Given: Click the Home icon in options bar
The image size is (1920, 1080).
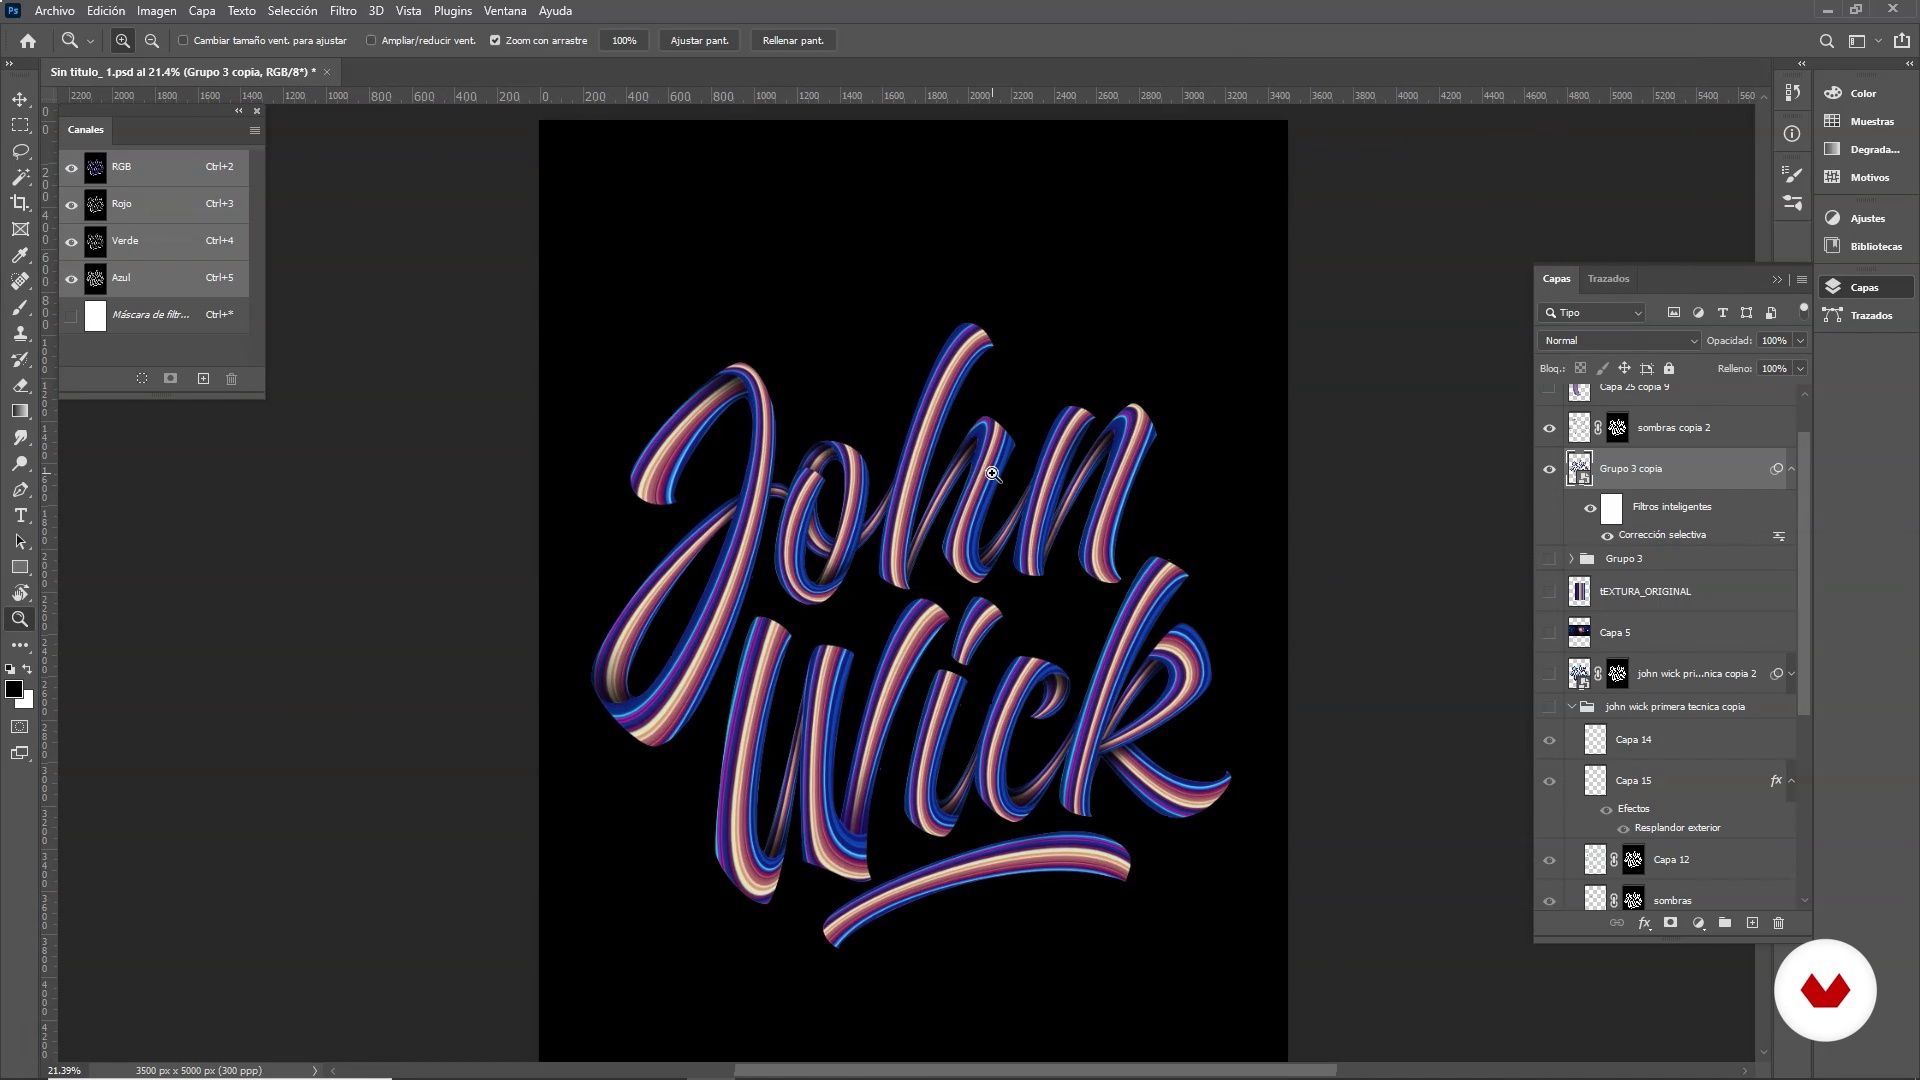Looking at the screenshot, I should [x=28, y=41].
